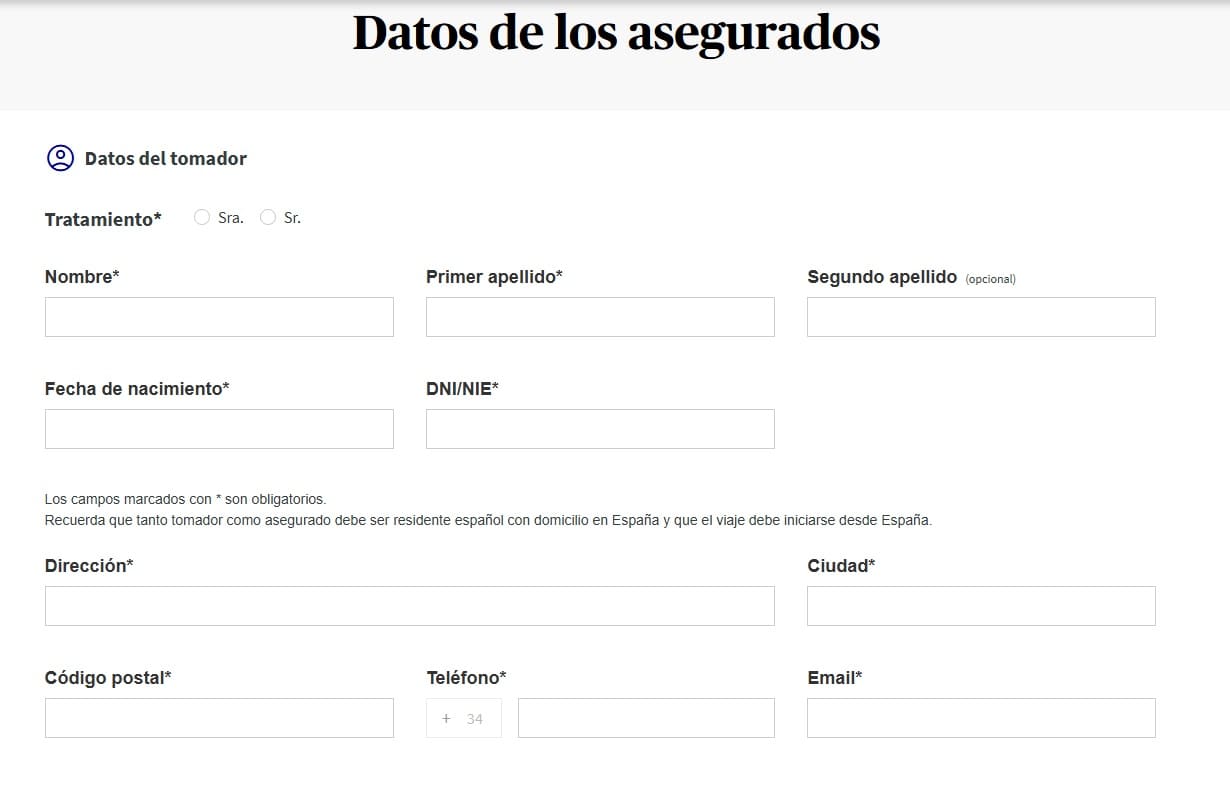Click the Código postal* label

click(x=108, y=677)
